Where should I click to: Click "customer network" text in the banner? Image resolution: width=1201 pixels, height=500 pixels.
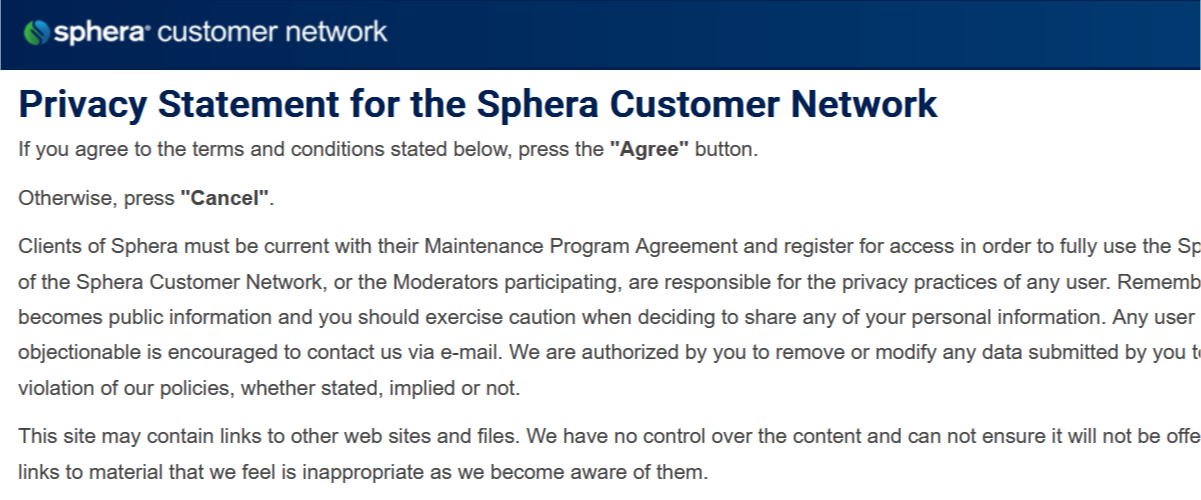(x=273, y=31)
